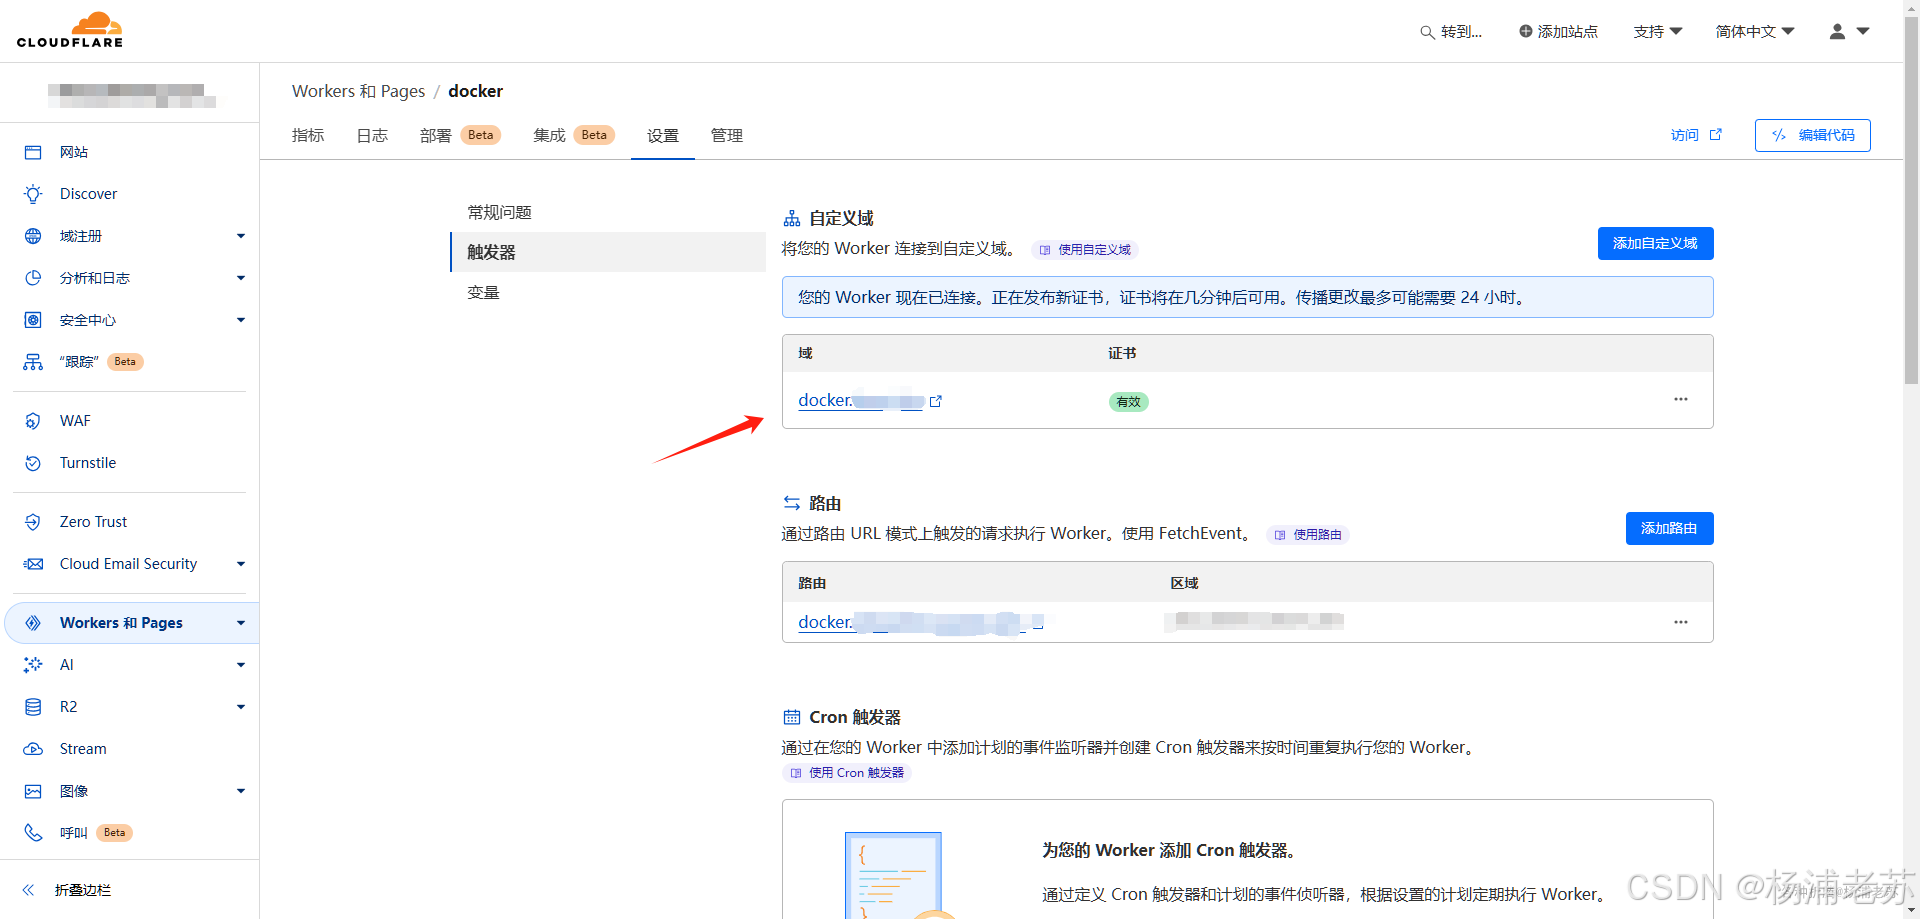Click the 有效 certificate status badge

[1128, 402]
